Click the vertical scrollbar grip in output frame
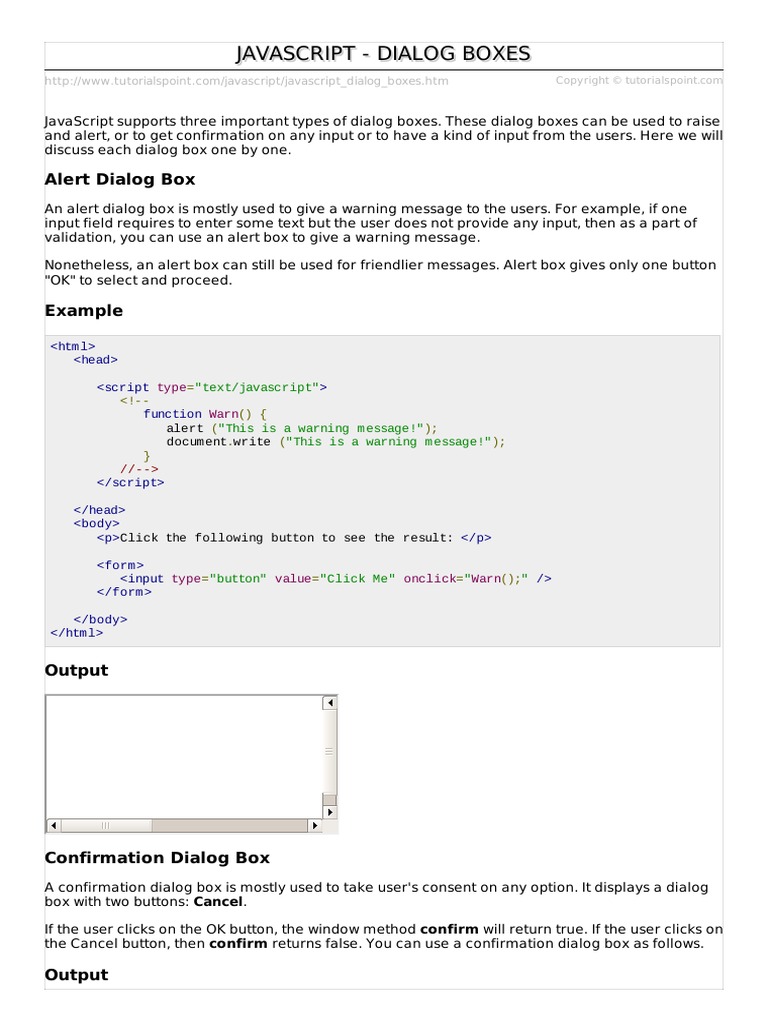This screenshot has height=1024, width=768. click(x=330, y=752)
